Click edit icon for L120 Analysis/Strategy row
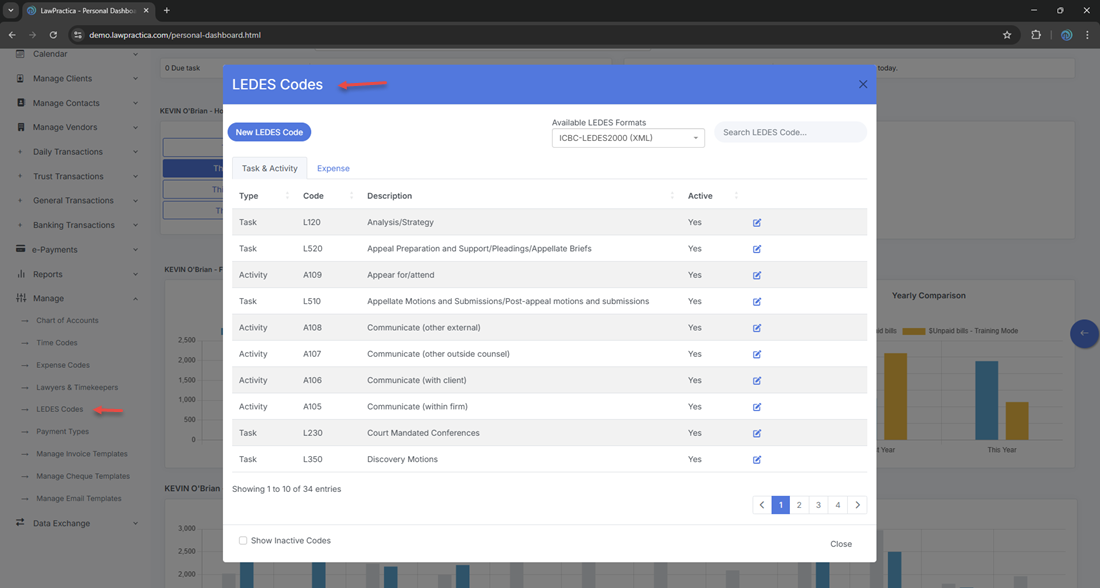 pyautogui.click(x=757, y=222)
